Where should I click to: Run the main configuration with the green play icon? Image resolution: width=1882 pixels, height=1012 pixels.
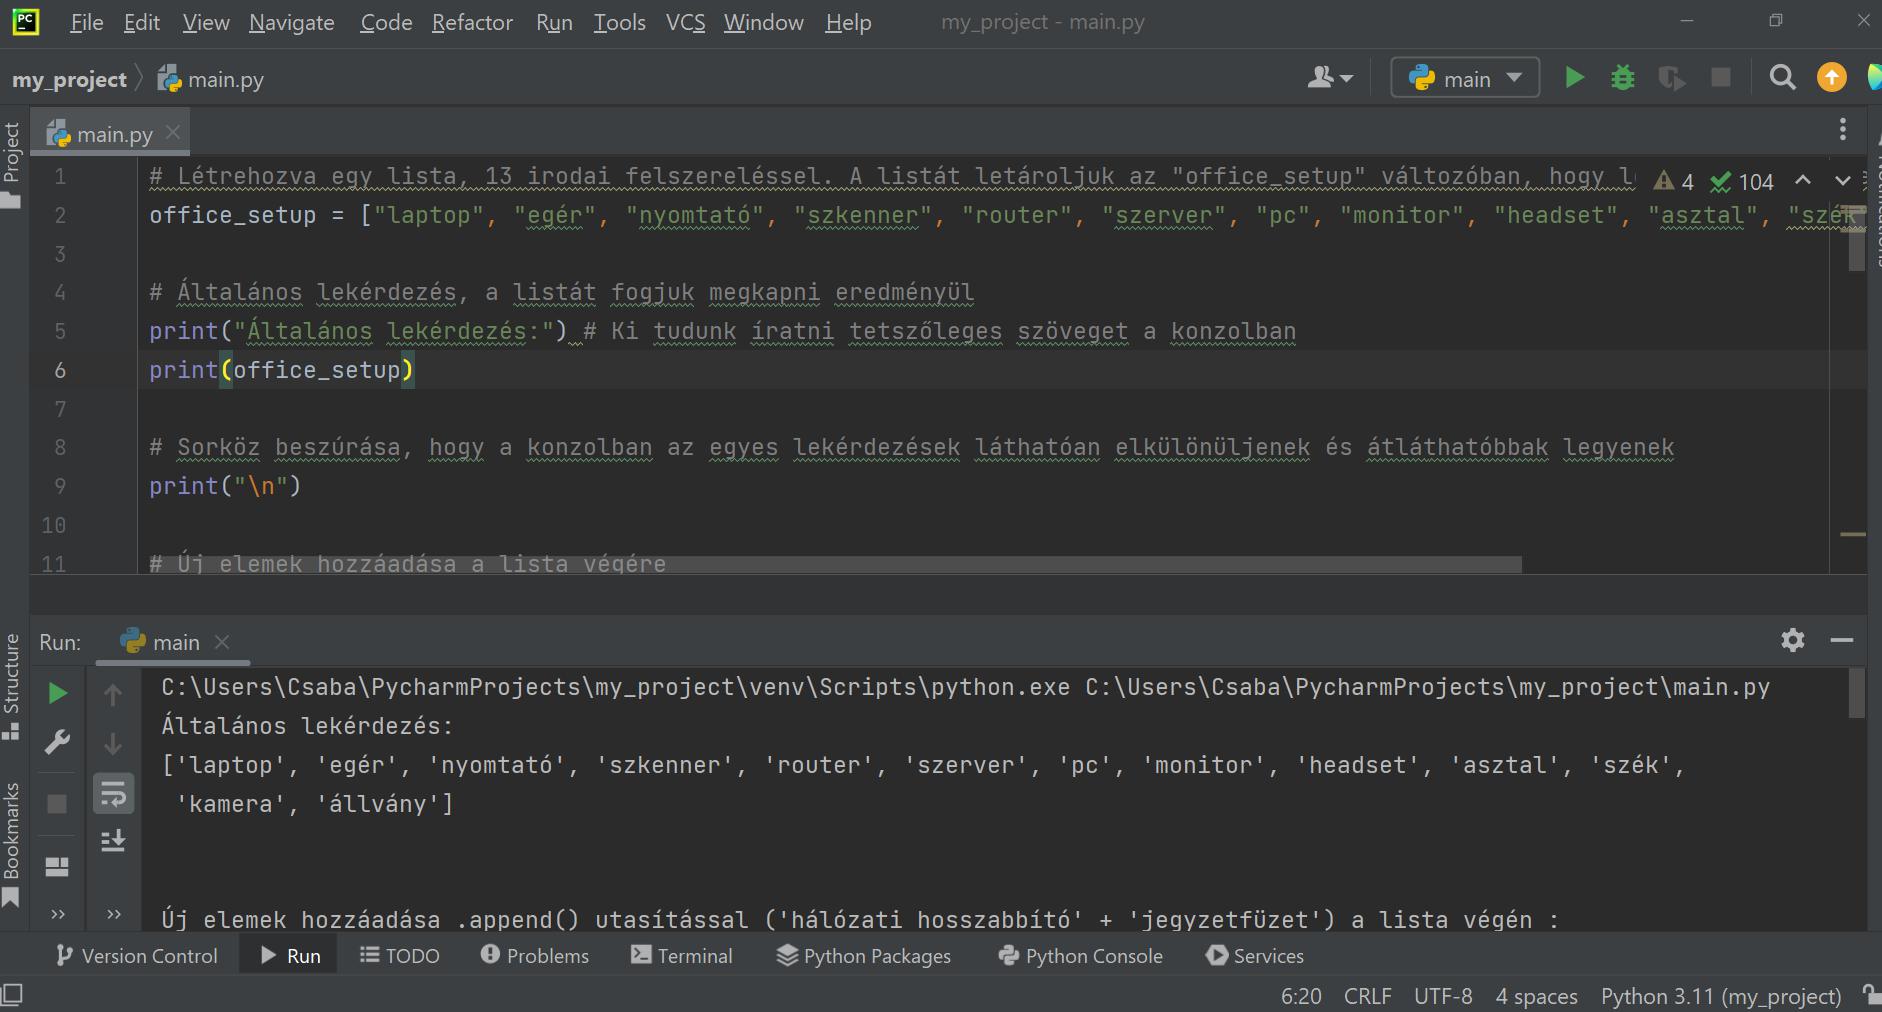point(1574,77)
